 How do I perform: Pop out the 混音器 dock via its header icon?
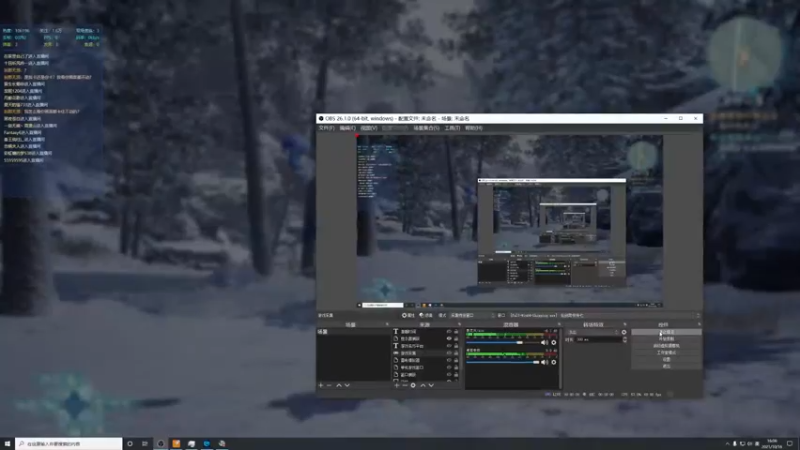tap(559, 324)
